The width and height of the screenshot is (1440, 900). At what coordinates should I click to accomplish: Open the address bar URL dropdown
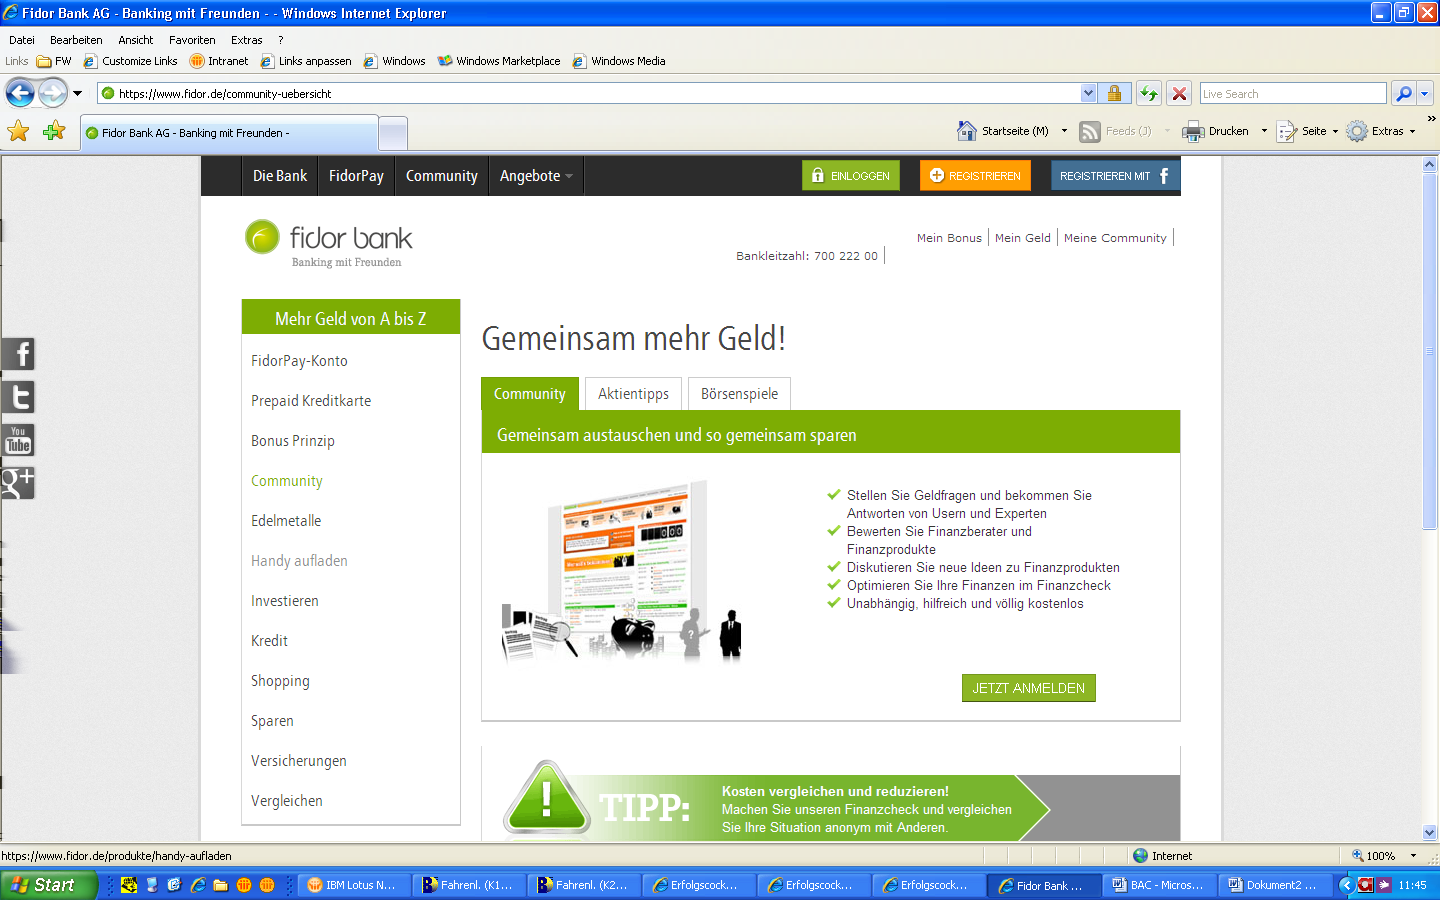click(1088, 93)
